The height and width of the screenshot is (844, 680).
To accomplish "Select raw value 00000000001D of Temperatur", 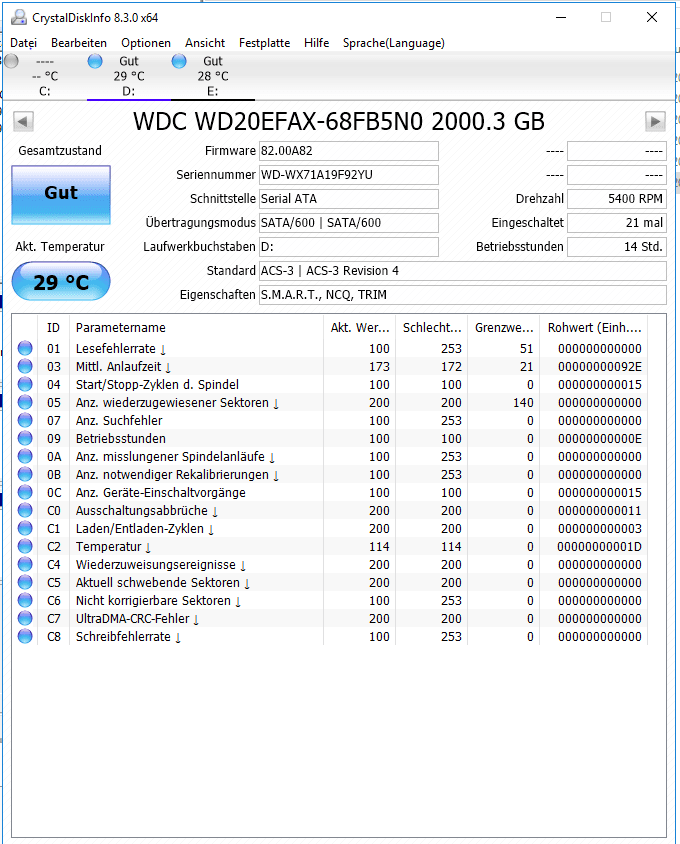I will (x=600, y=547).
